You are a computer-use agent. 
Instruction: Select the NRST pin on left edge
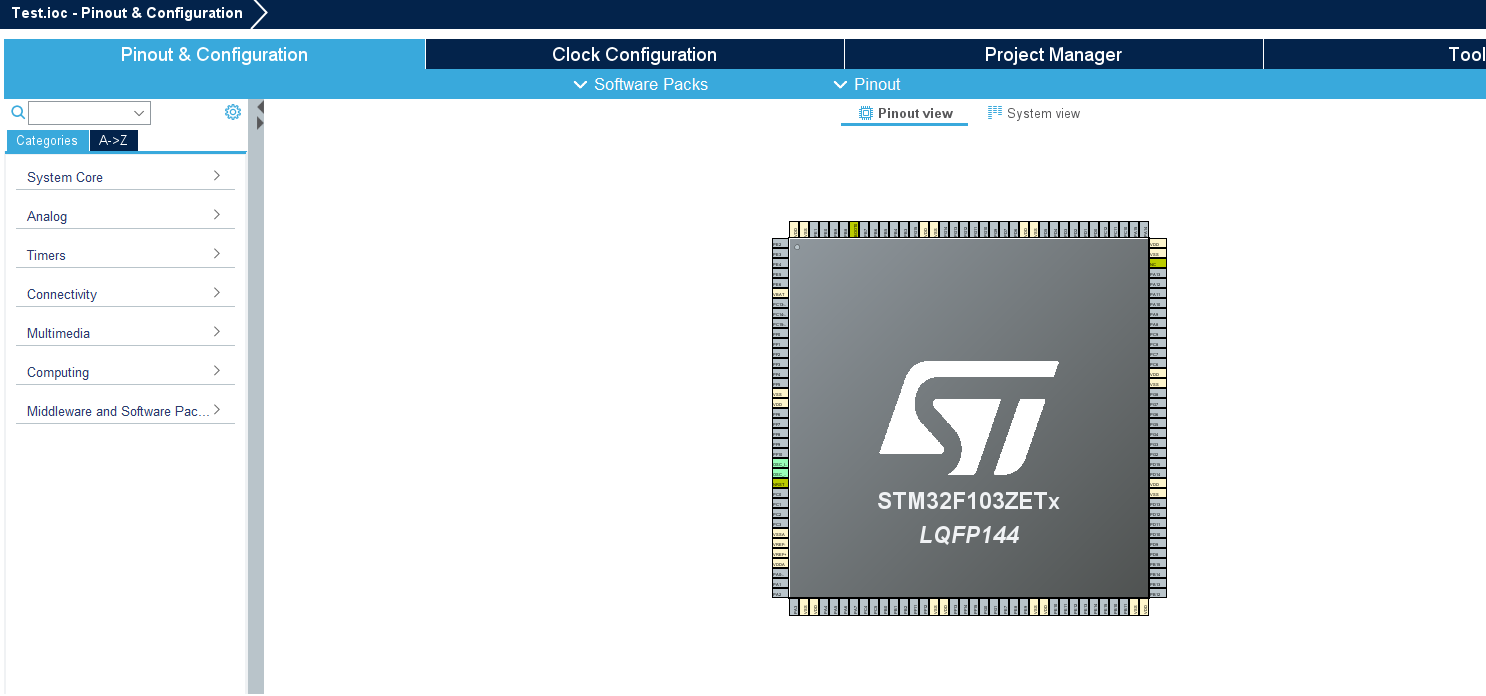(780, 483)
